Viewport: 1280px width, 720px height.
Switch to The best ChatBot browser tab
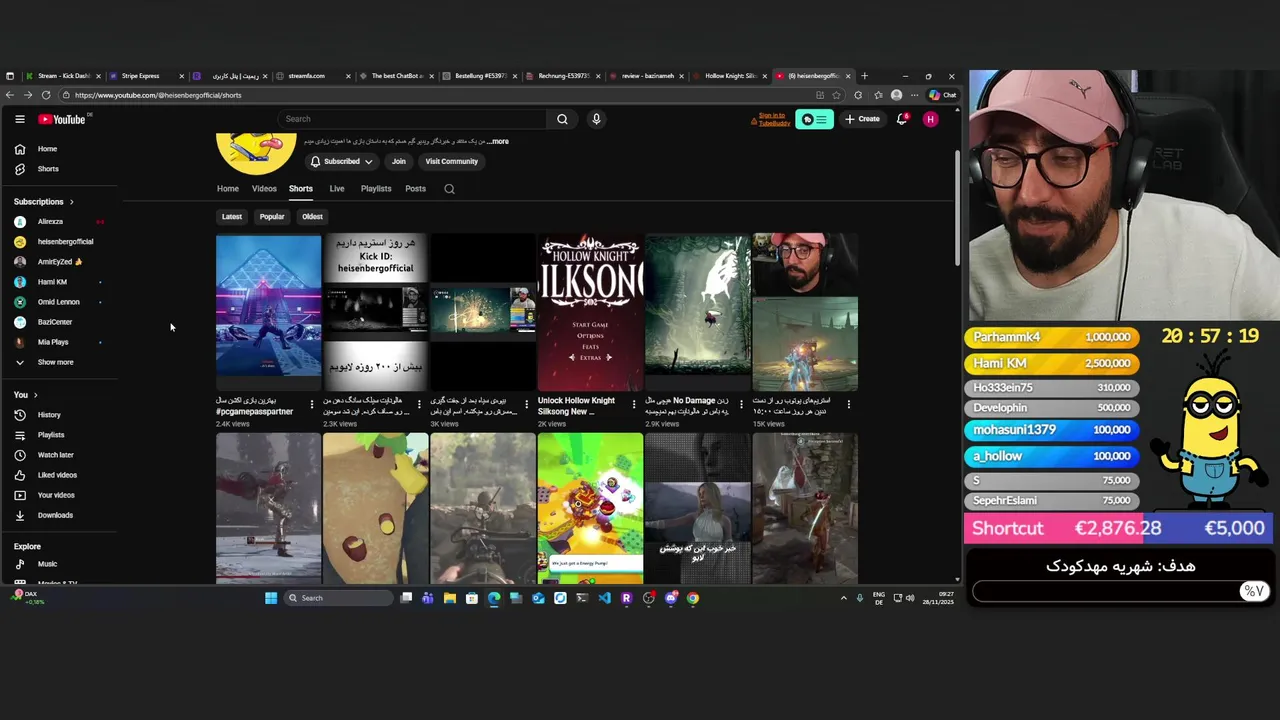point(397,76)
